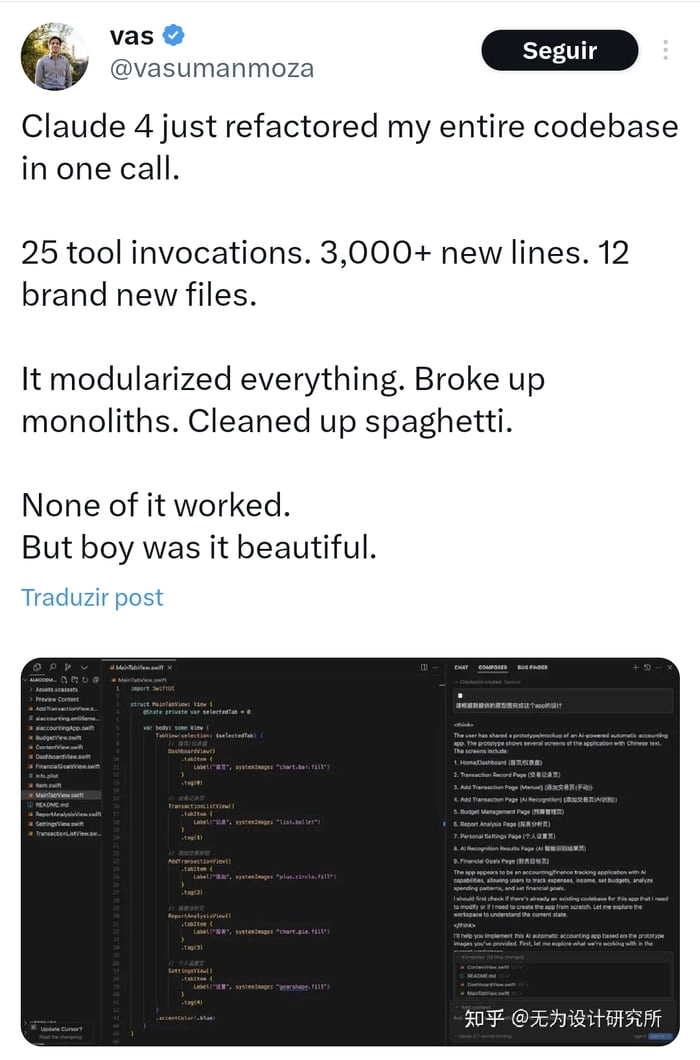Click the Seguir follow button
Screen dimensions: 700x1060
559,50
